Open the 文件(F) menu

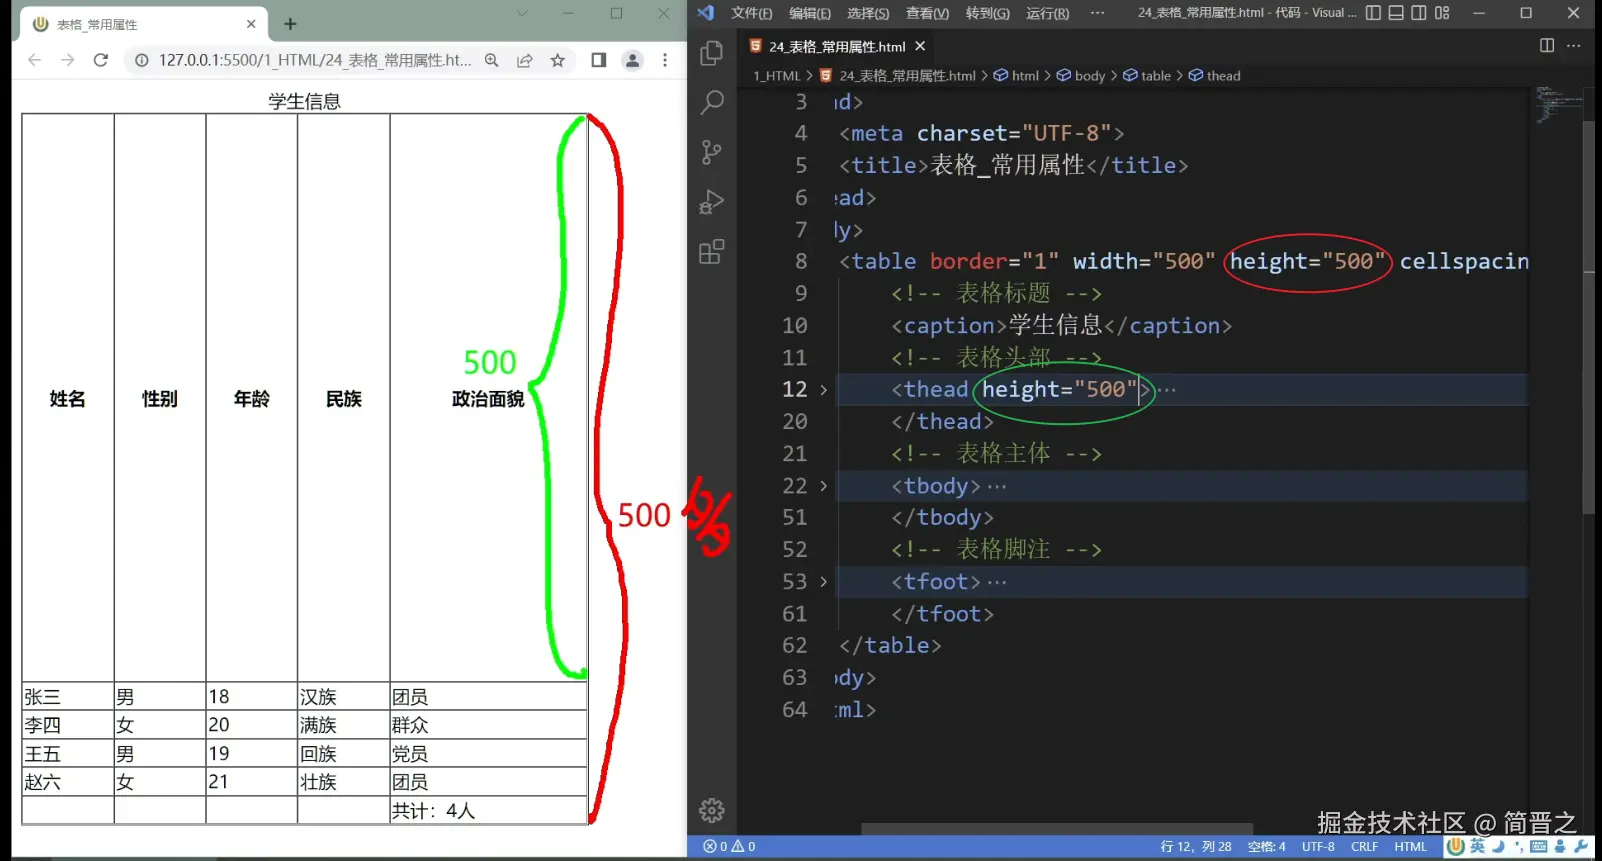click(752, 13)
